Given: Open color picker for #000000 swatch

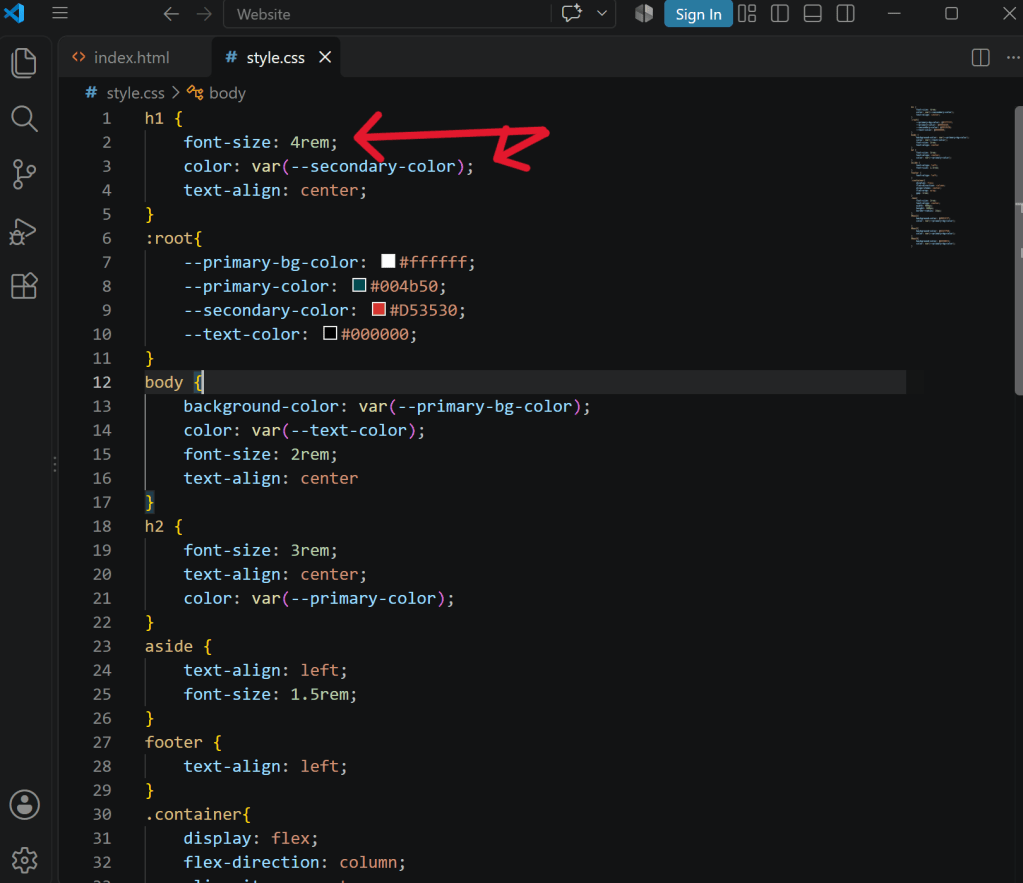Looking at the screenshot, I should 330,333.
